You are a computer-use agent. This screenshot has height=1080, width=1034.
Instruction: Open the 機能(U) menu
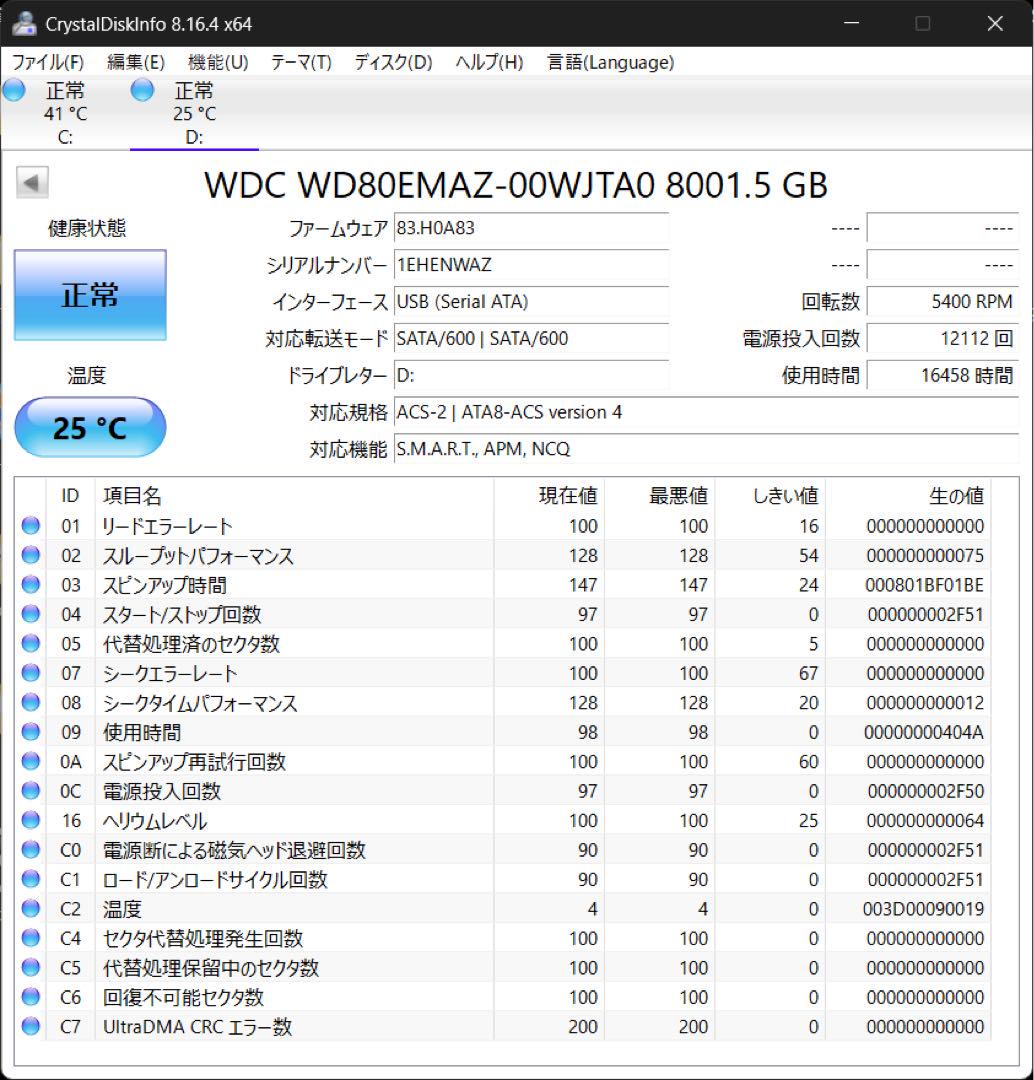click(218, 63)
